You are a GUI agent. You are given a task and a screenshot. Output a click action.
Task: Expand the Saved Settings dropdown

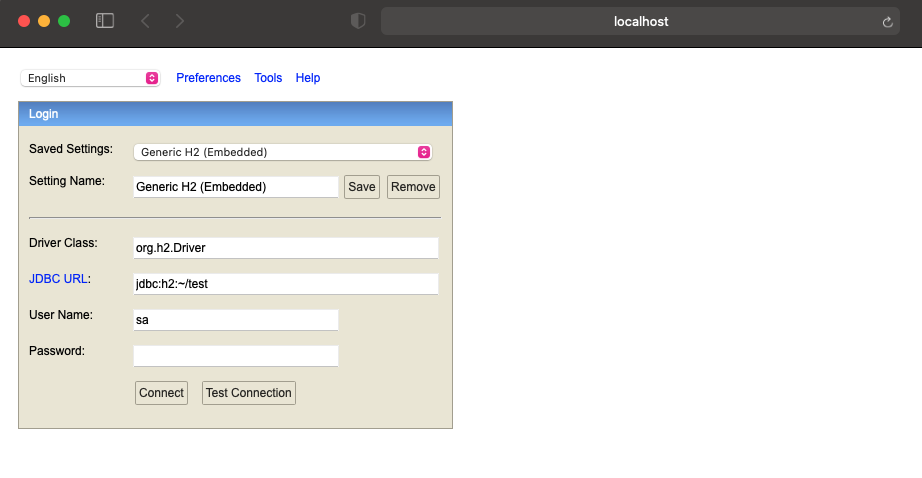(x=283, y=152)
